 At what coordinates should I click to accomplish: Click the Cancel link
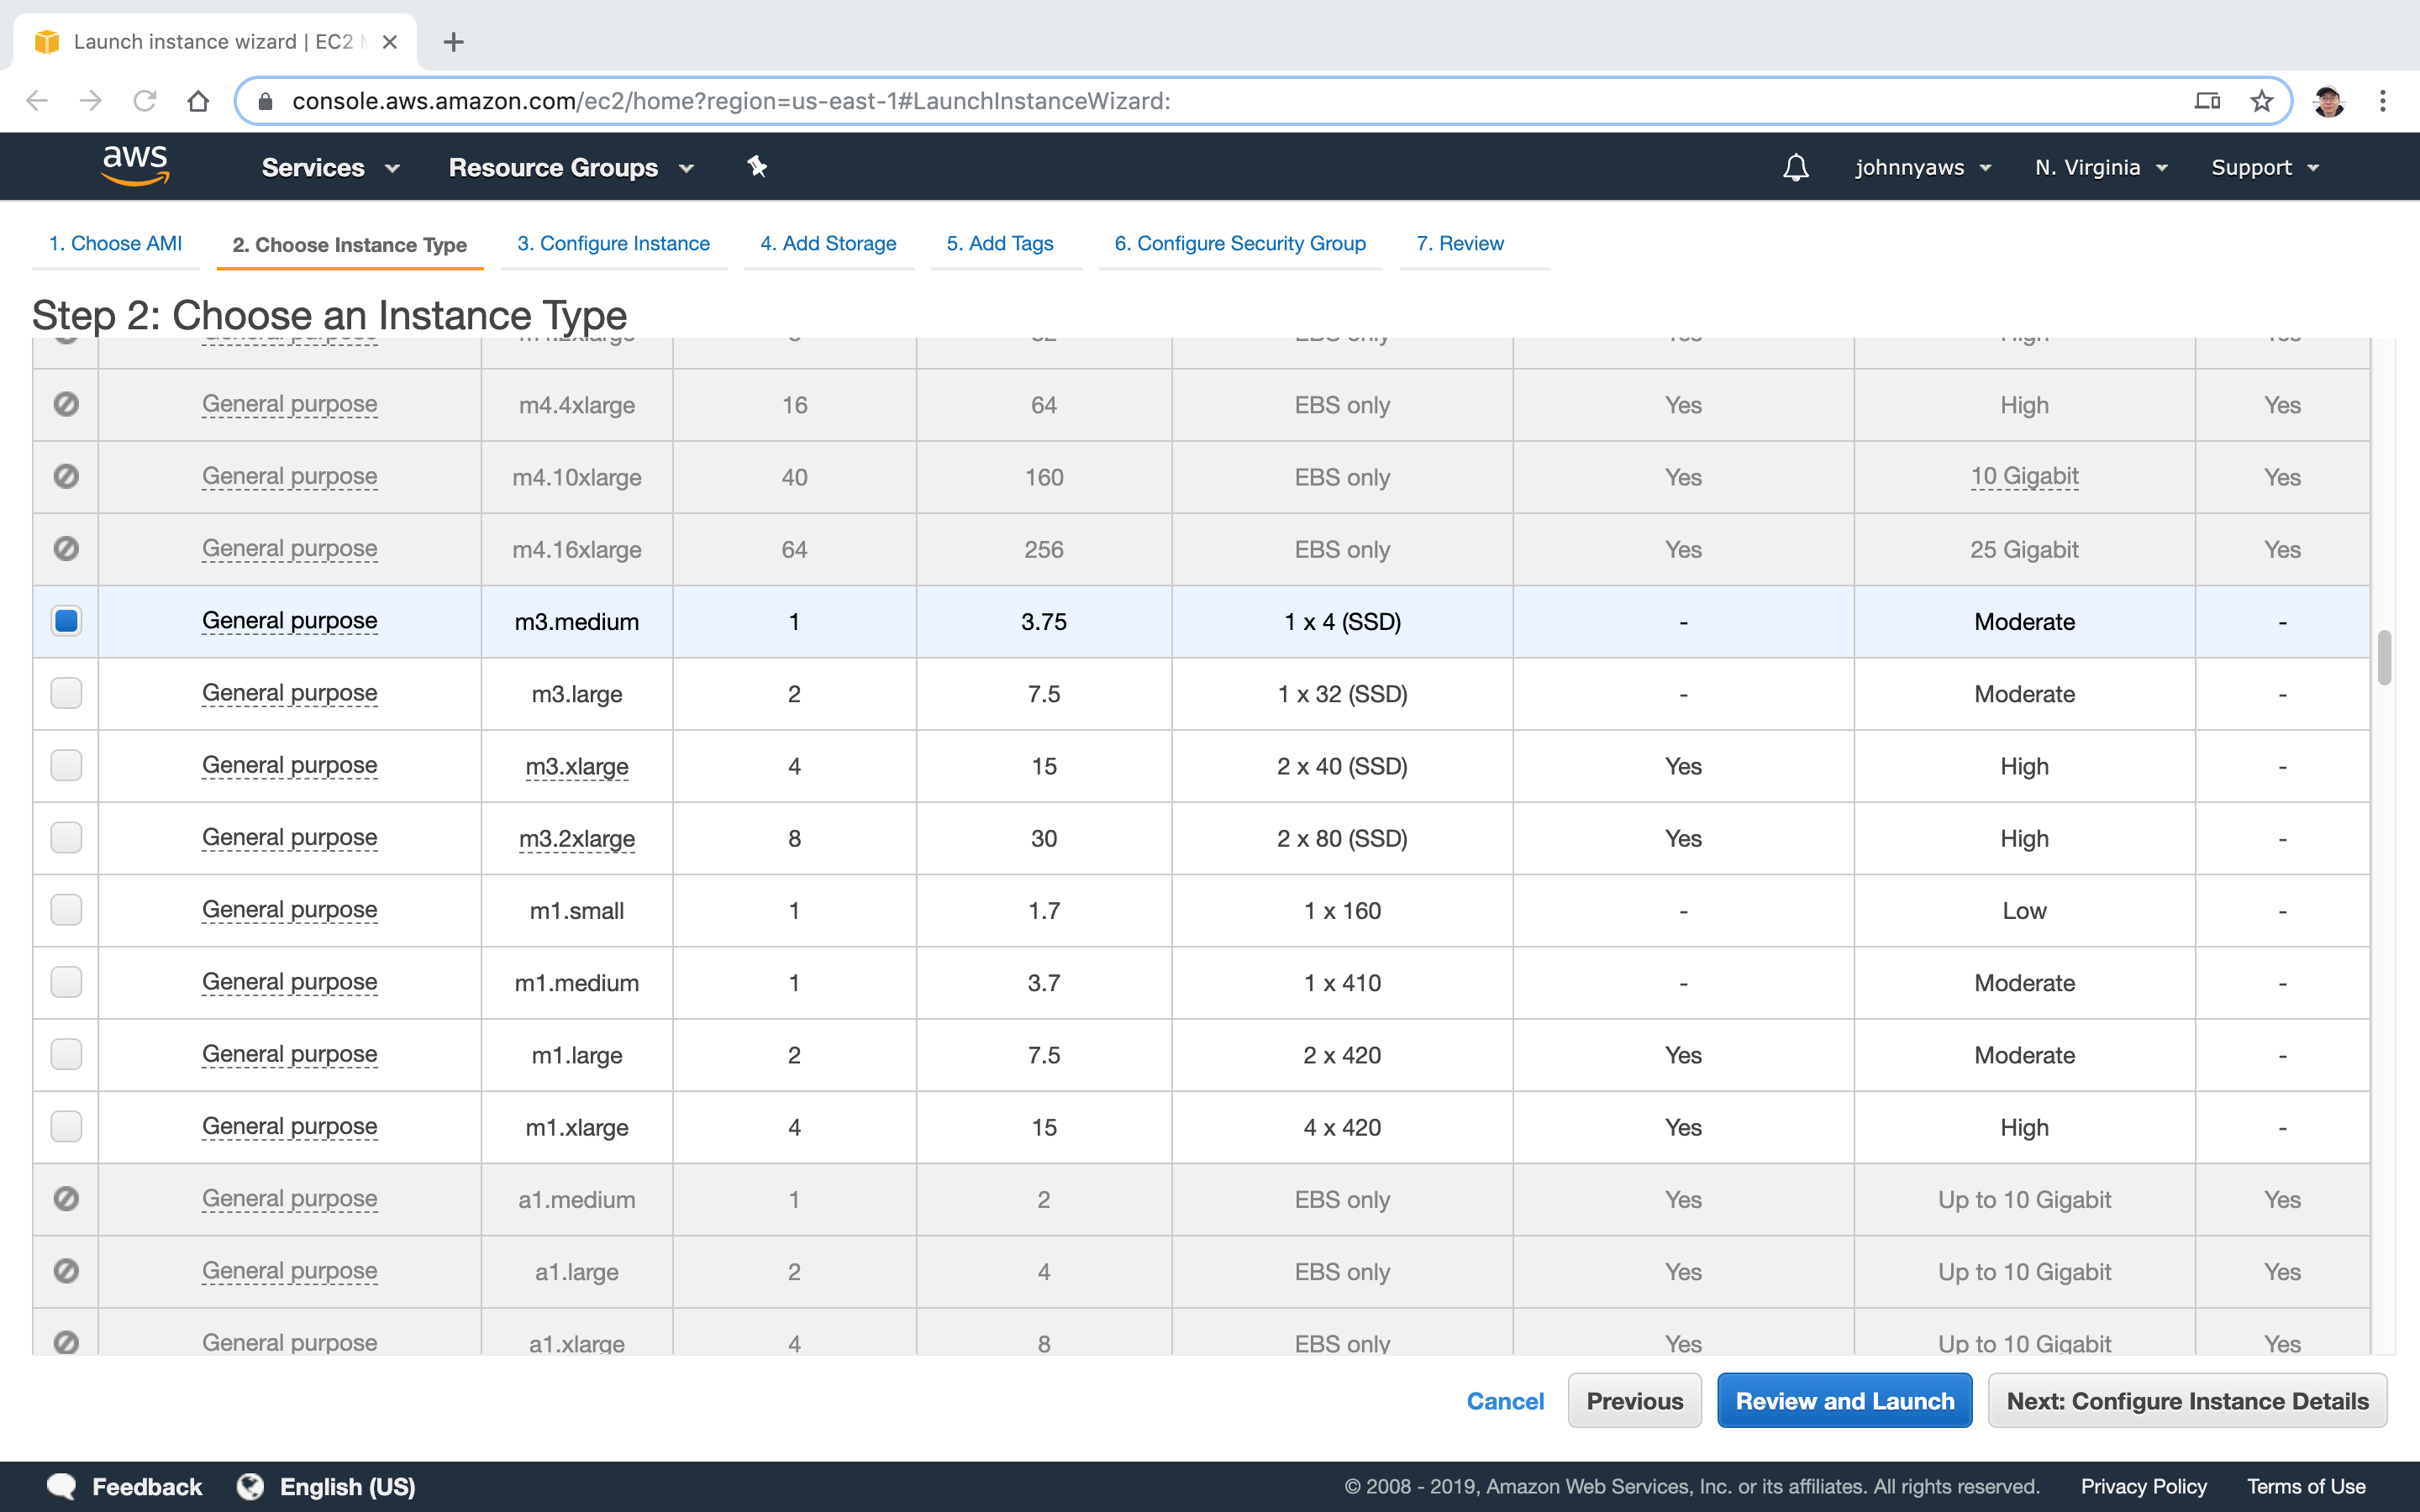tap(1505, 1401)
